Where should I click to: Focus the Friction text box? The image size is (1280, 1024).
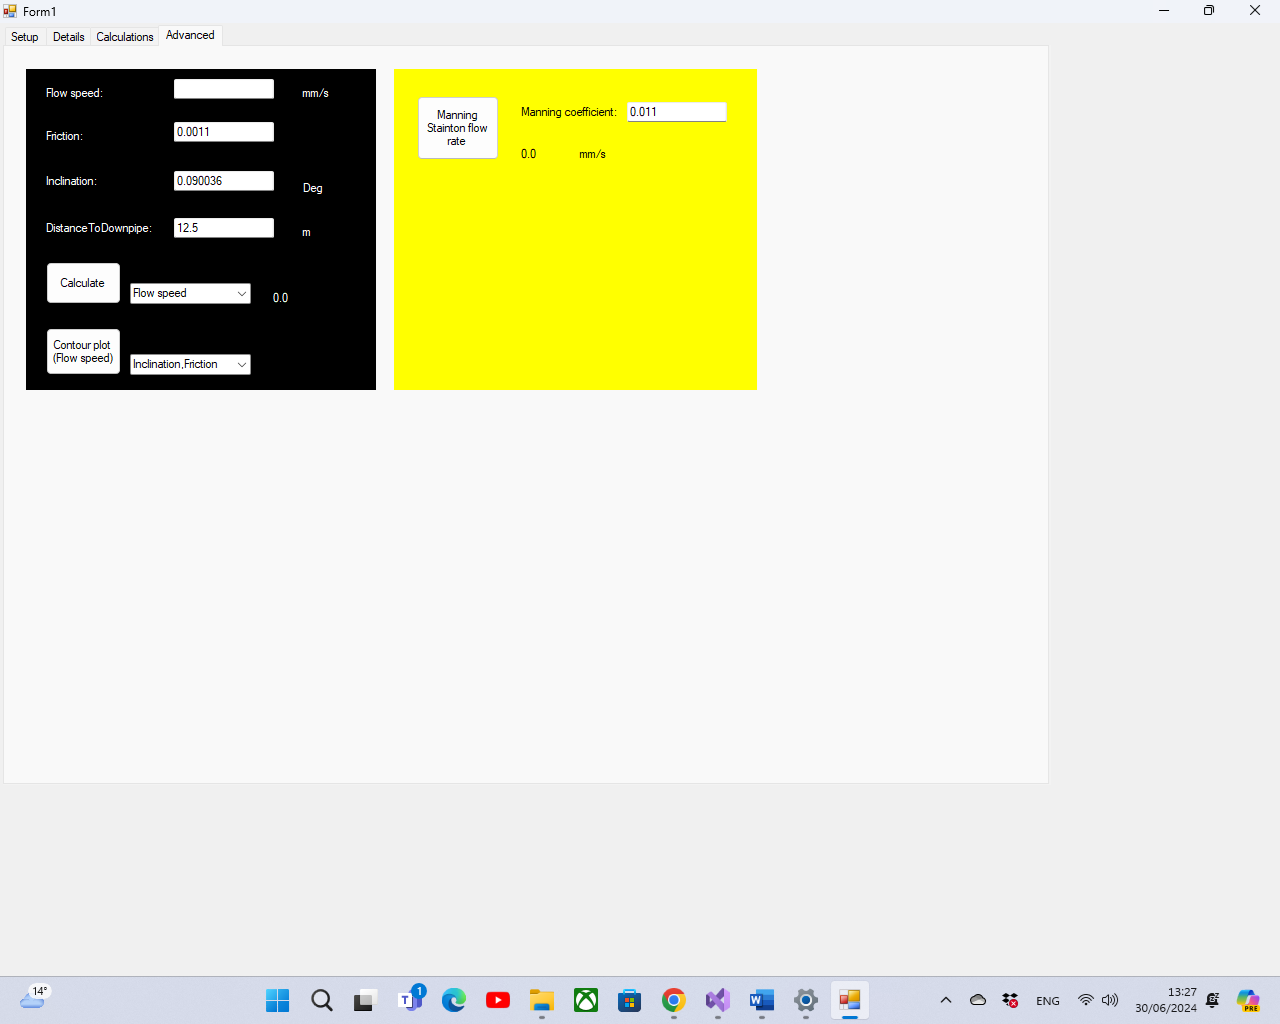point(223,132)
